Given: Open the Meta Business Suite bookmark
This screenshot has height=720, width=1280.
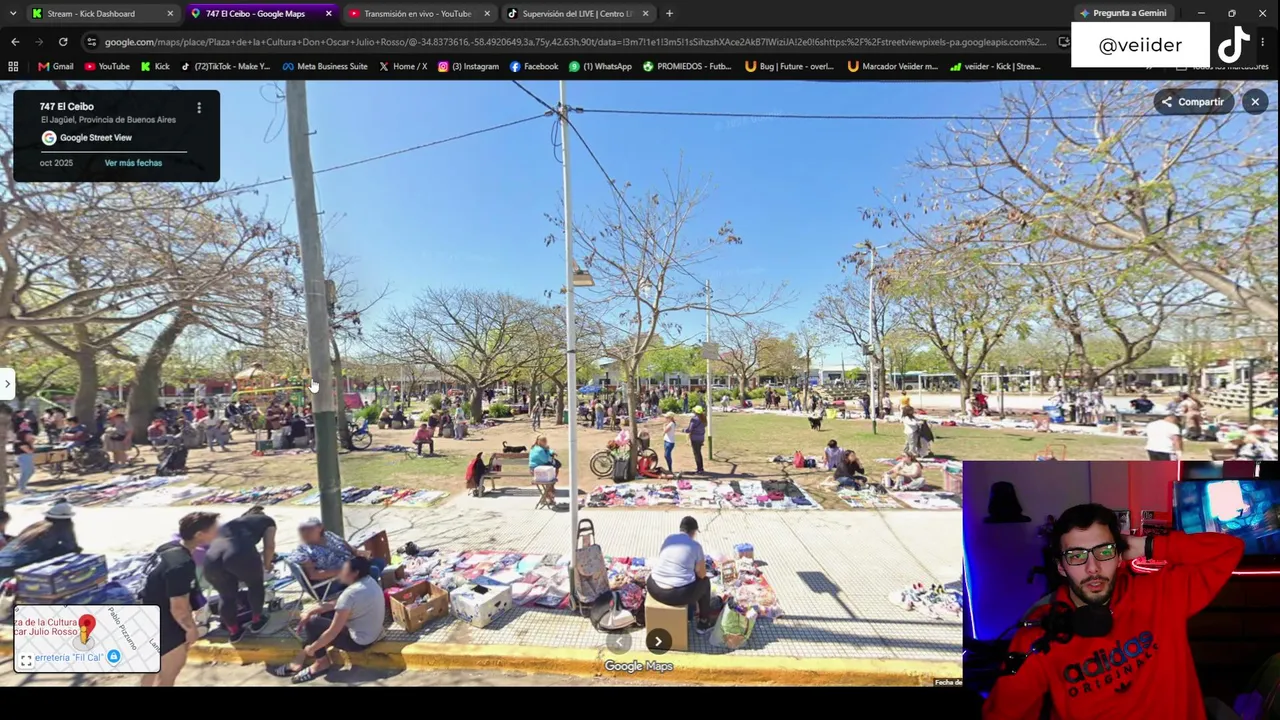Looking at the screenshot, I should click(x=325, y=66).
